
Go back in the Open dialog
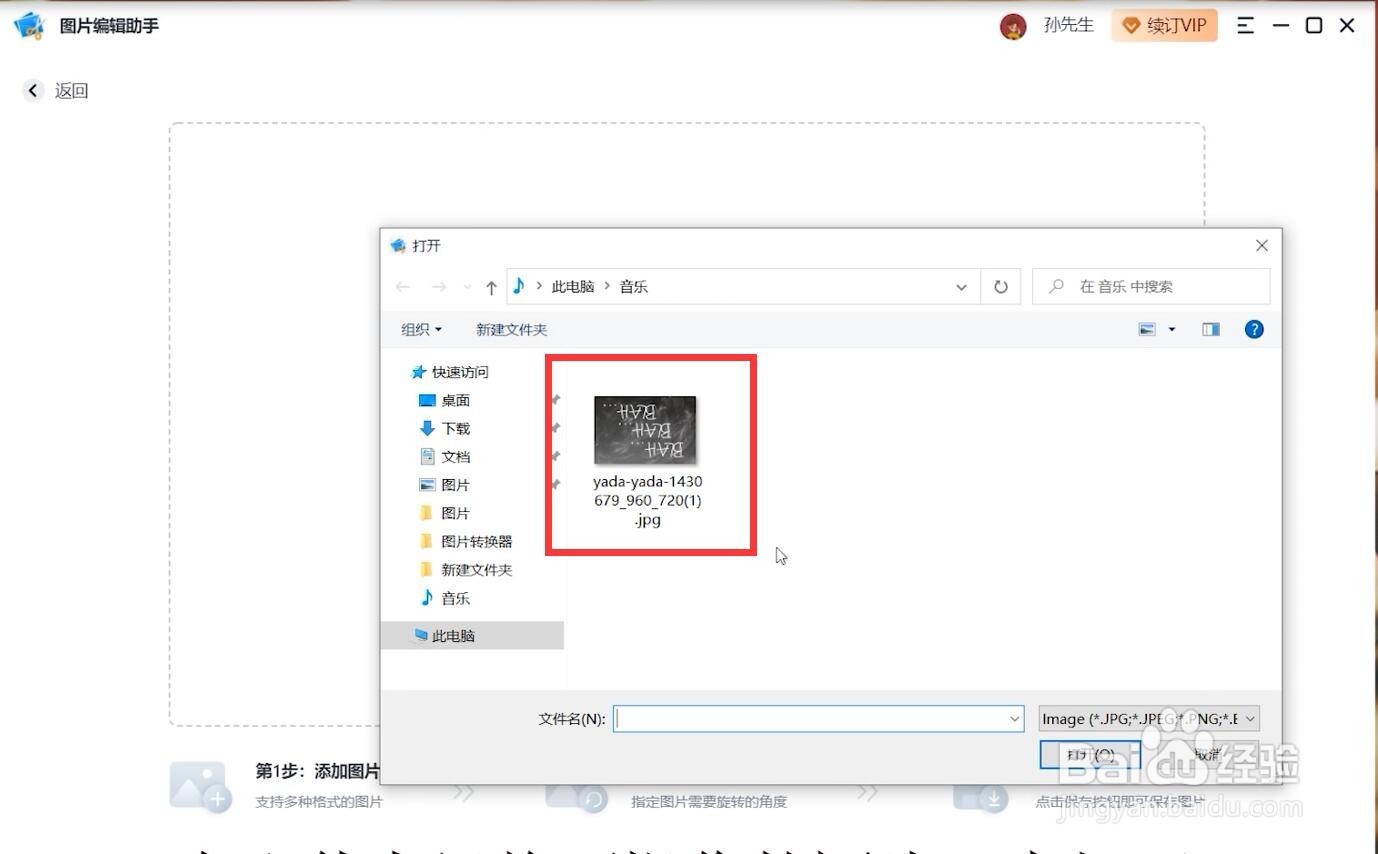click(403, 287)
